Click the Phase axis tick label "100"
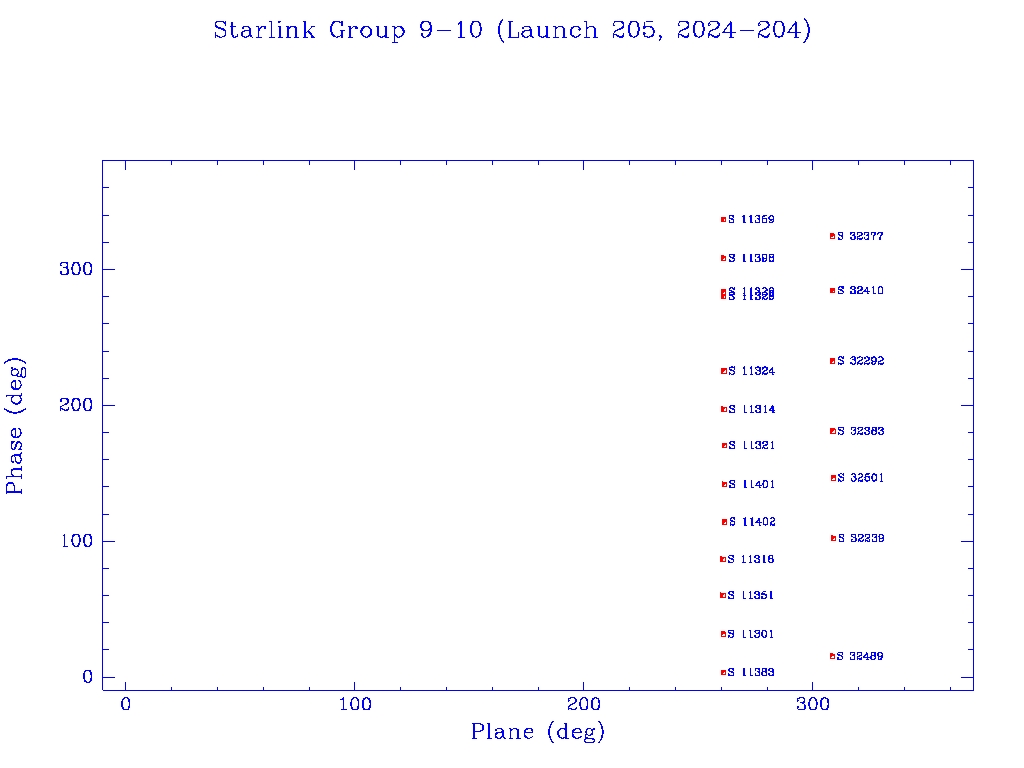The image size is (1024, 768). tap(76, 541)
